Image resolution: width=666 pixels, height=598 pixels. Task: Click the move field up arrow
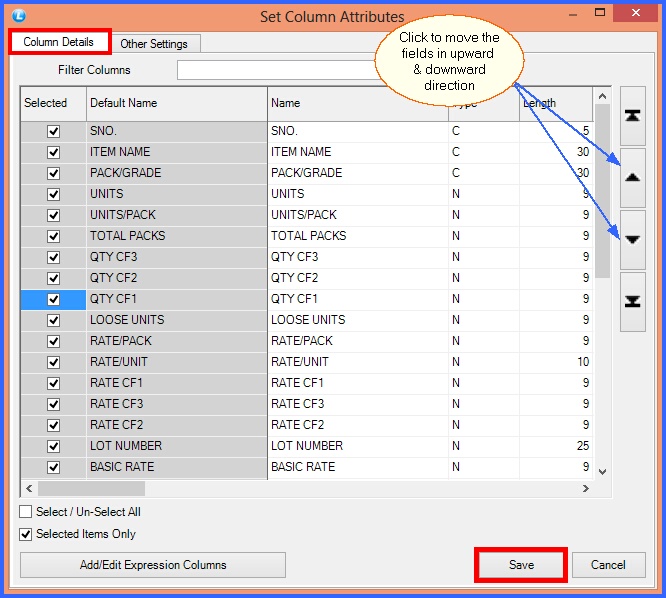632,177
